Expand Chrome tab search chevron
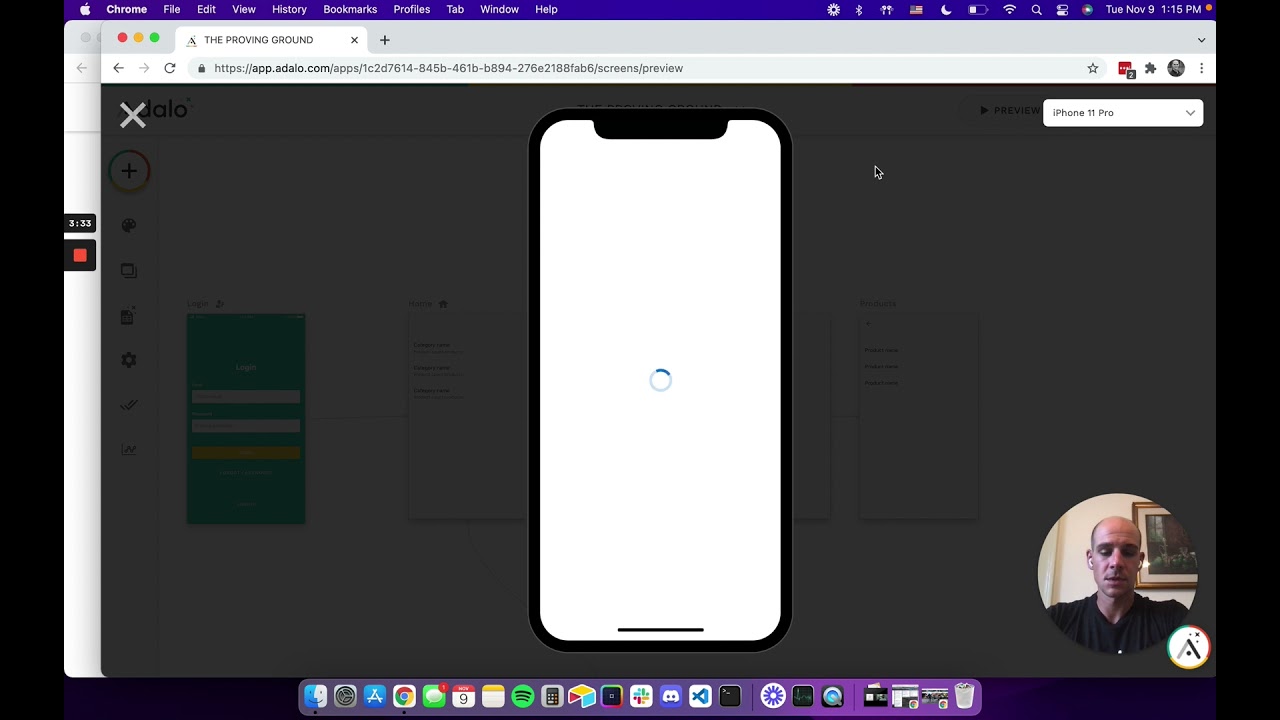This screenshot has height=720, width=1280. pyautogui.click(x=1201, y=40)
